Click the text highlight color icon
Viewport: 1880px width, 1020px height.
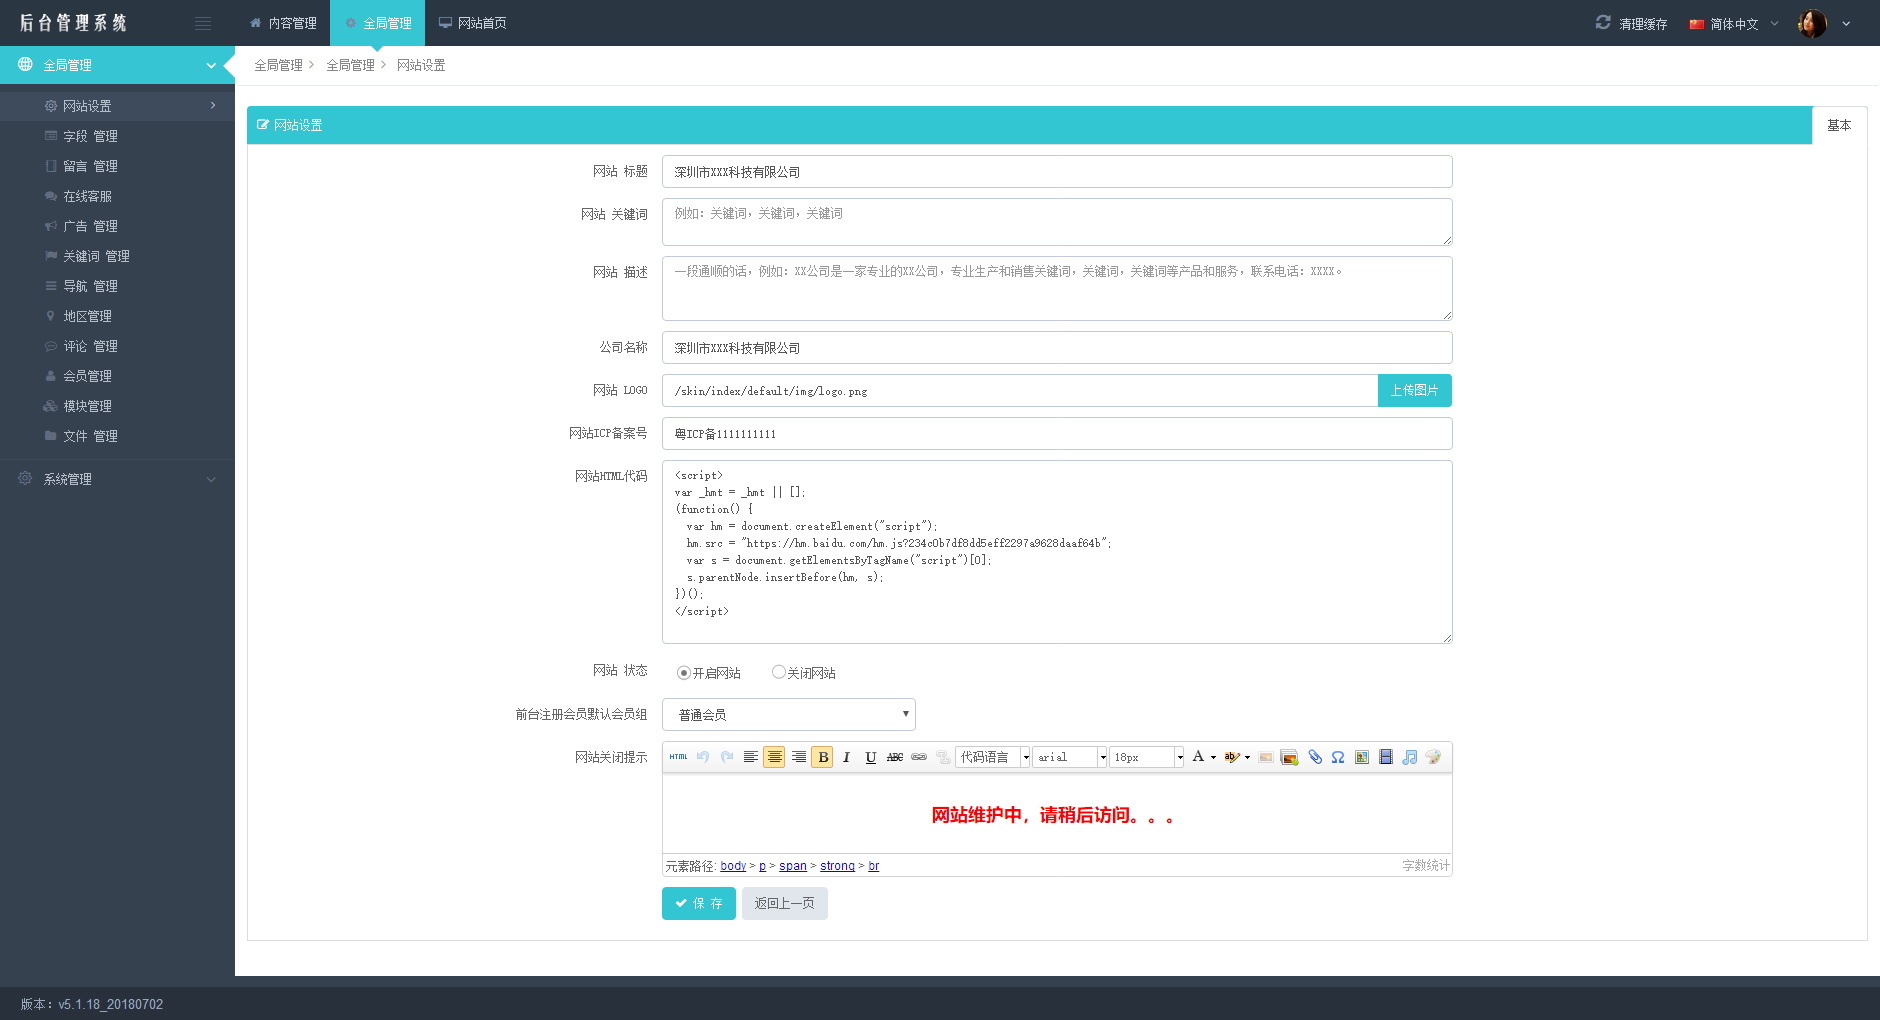pos(1231,757)
